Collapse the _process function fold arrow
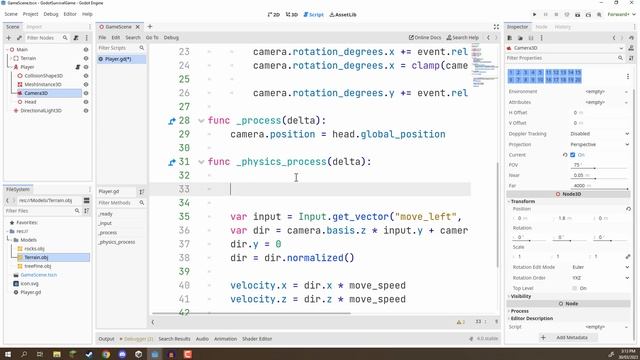Image resolution: width=640 pixels, height=360 pixels. [x=201, y=121]
